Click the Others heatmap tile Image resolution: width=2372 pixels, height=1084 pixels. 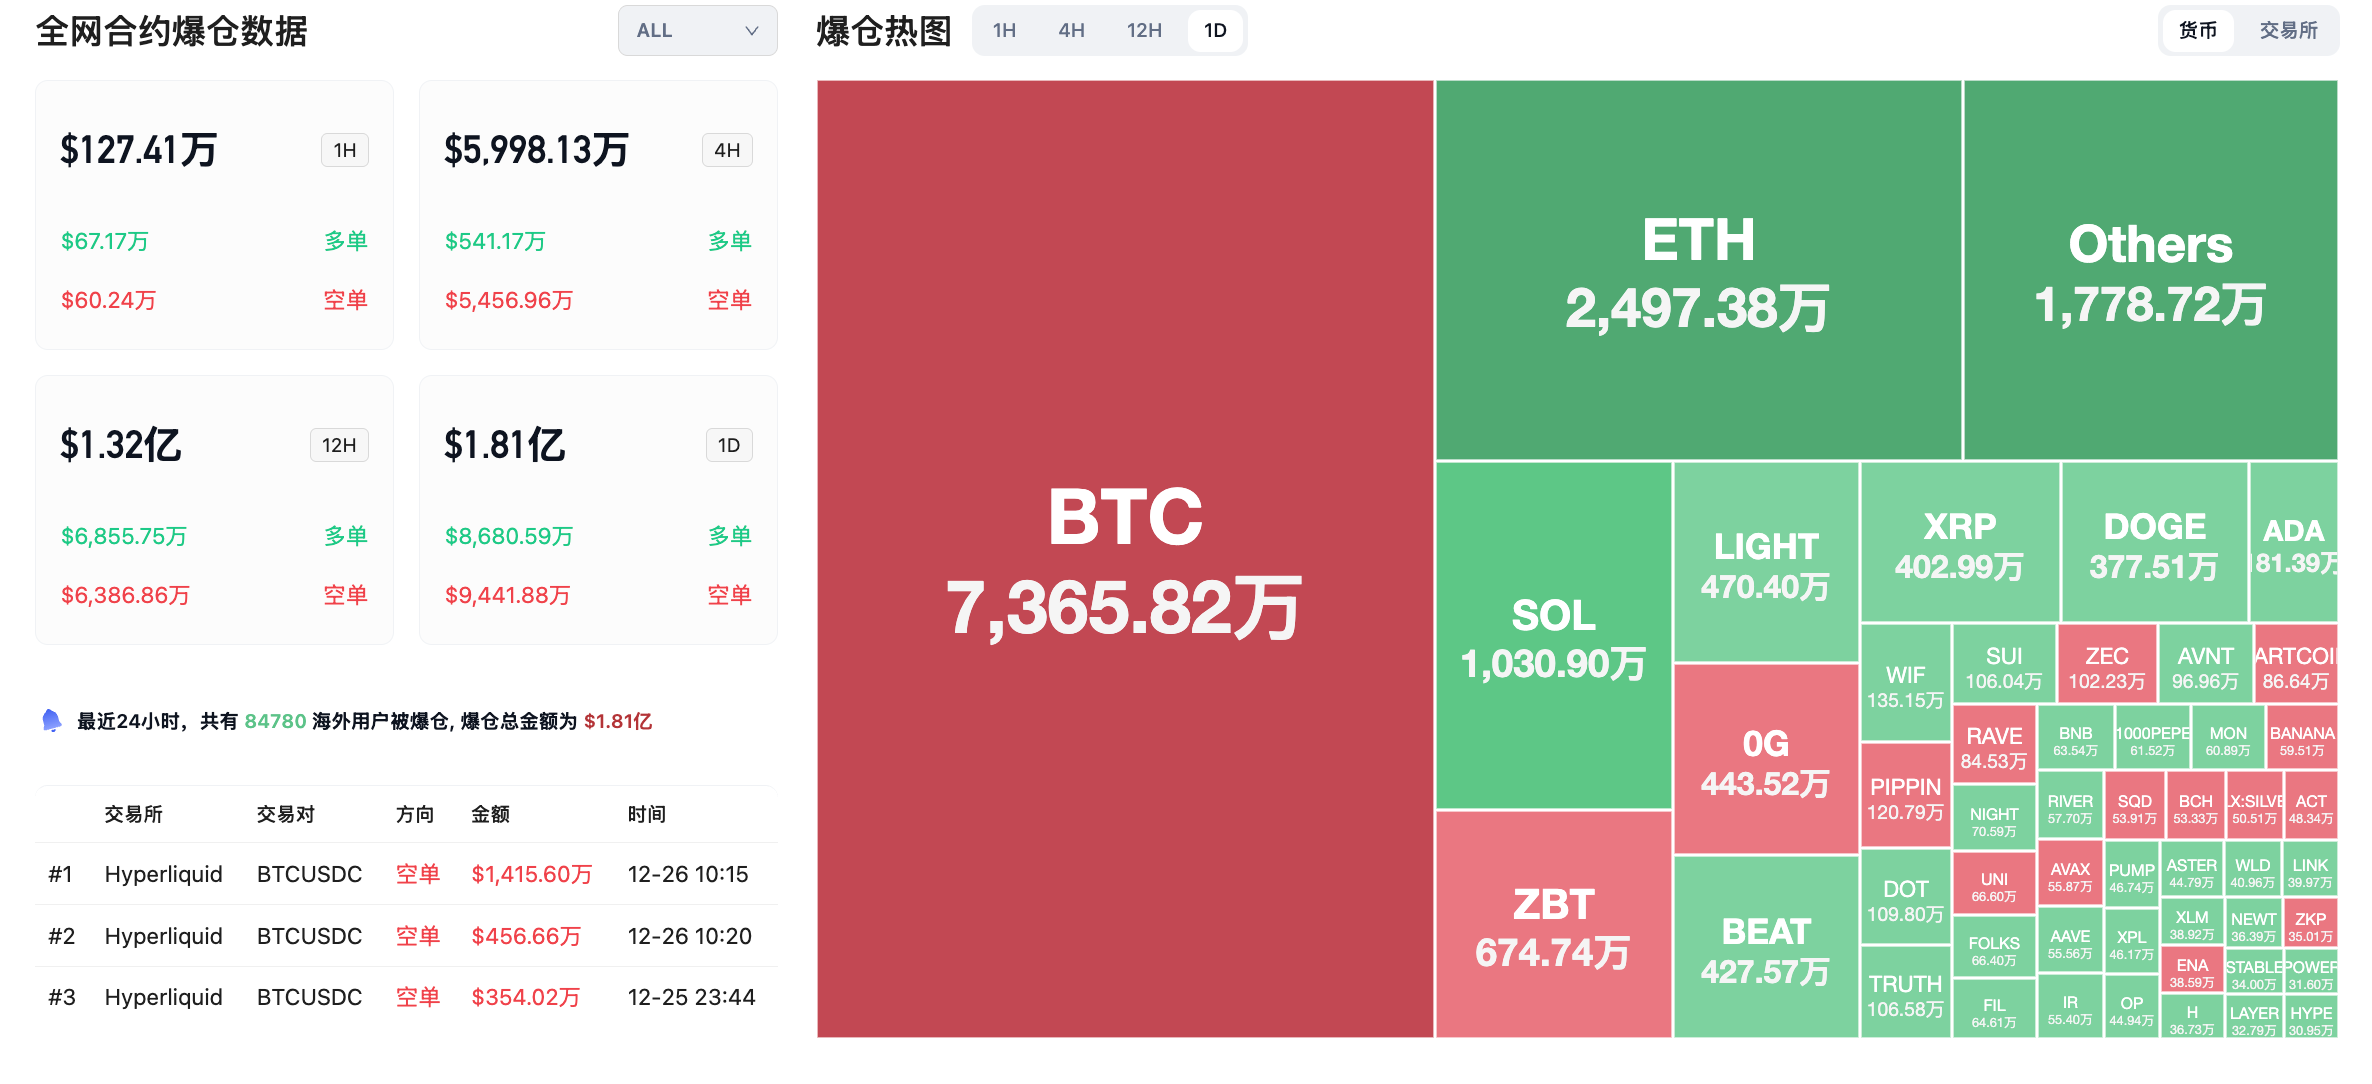[x=2150, y=270]
